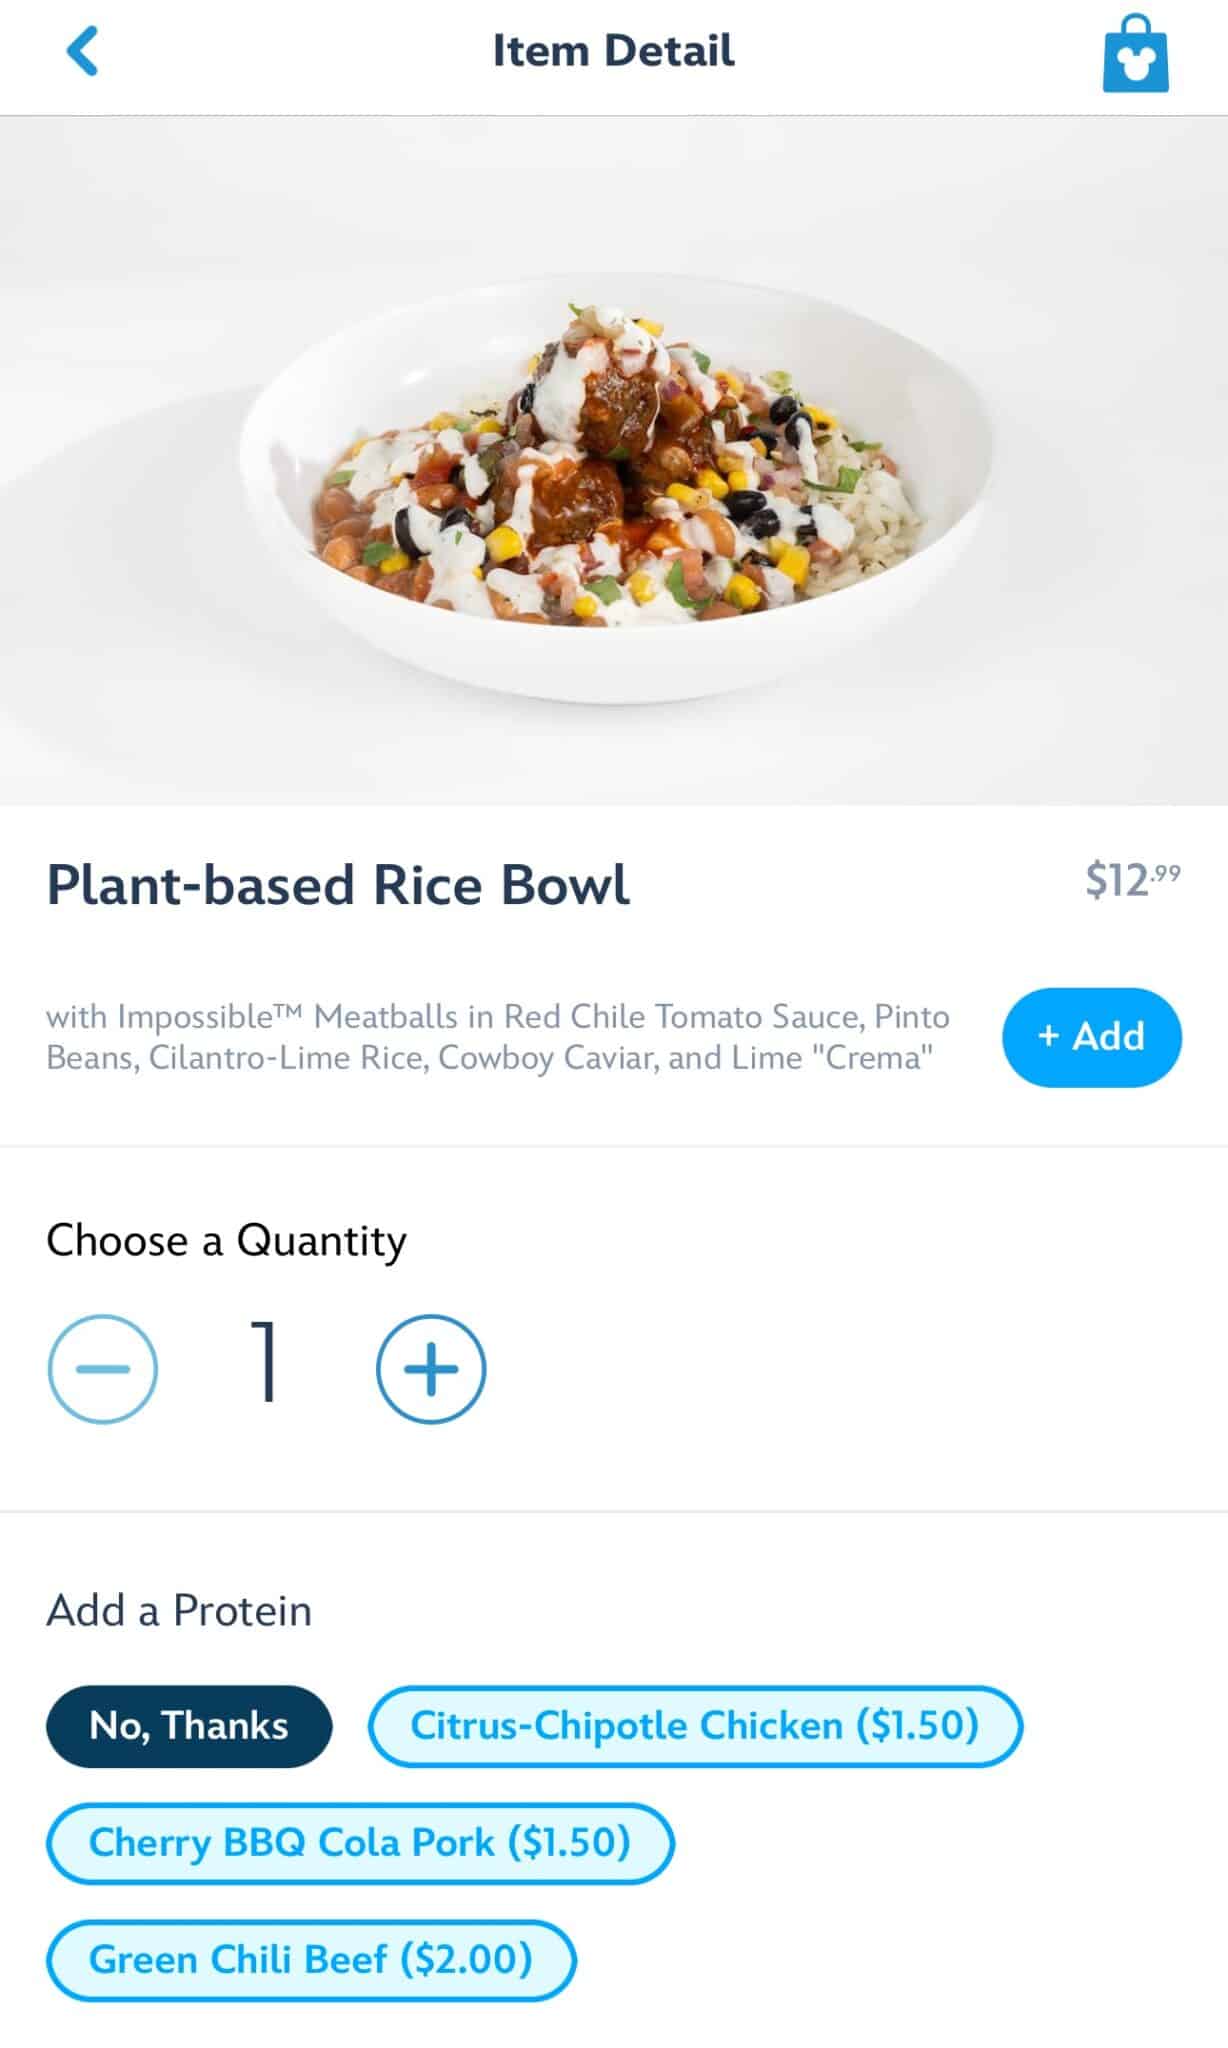Tap the Item Detail header title

tap(613, 51)
